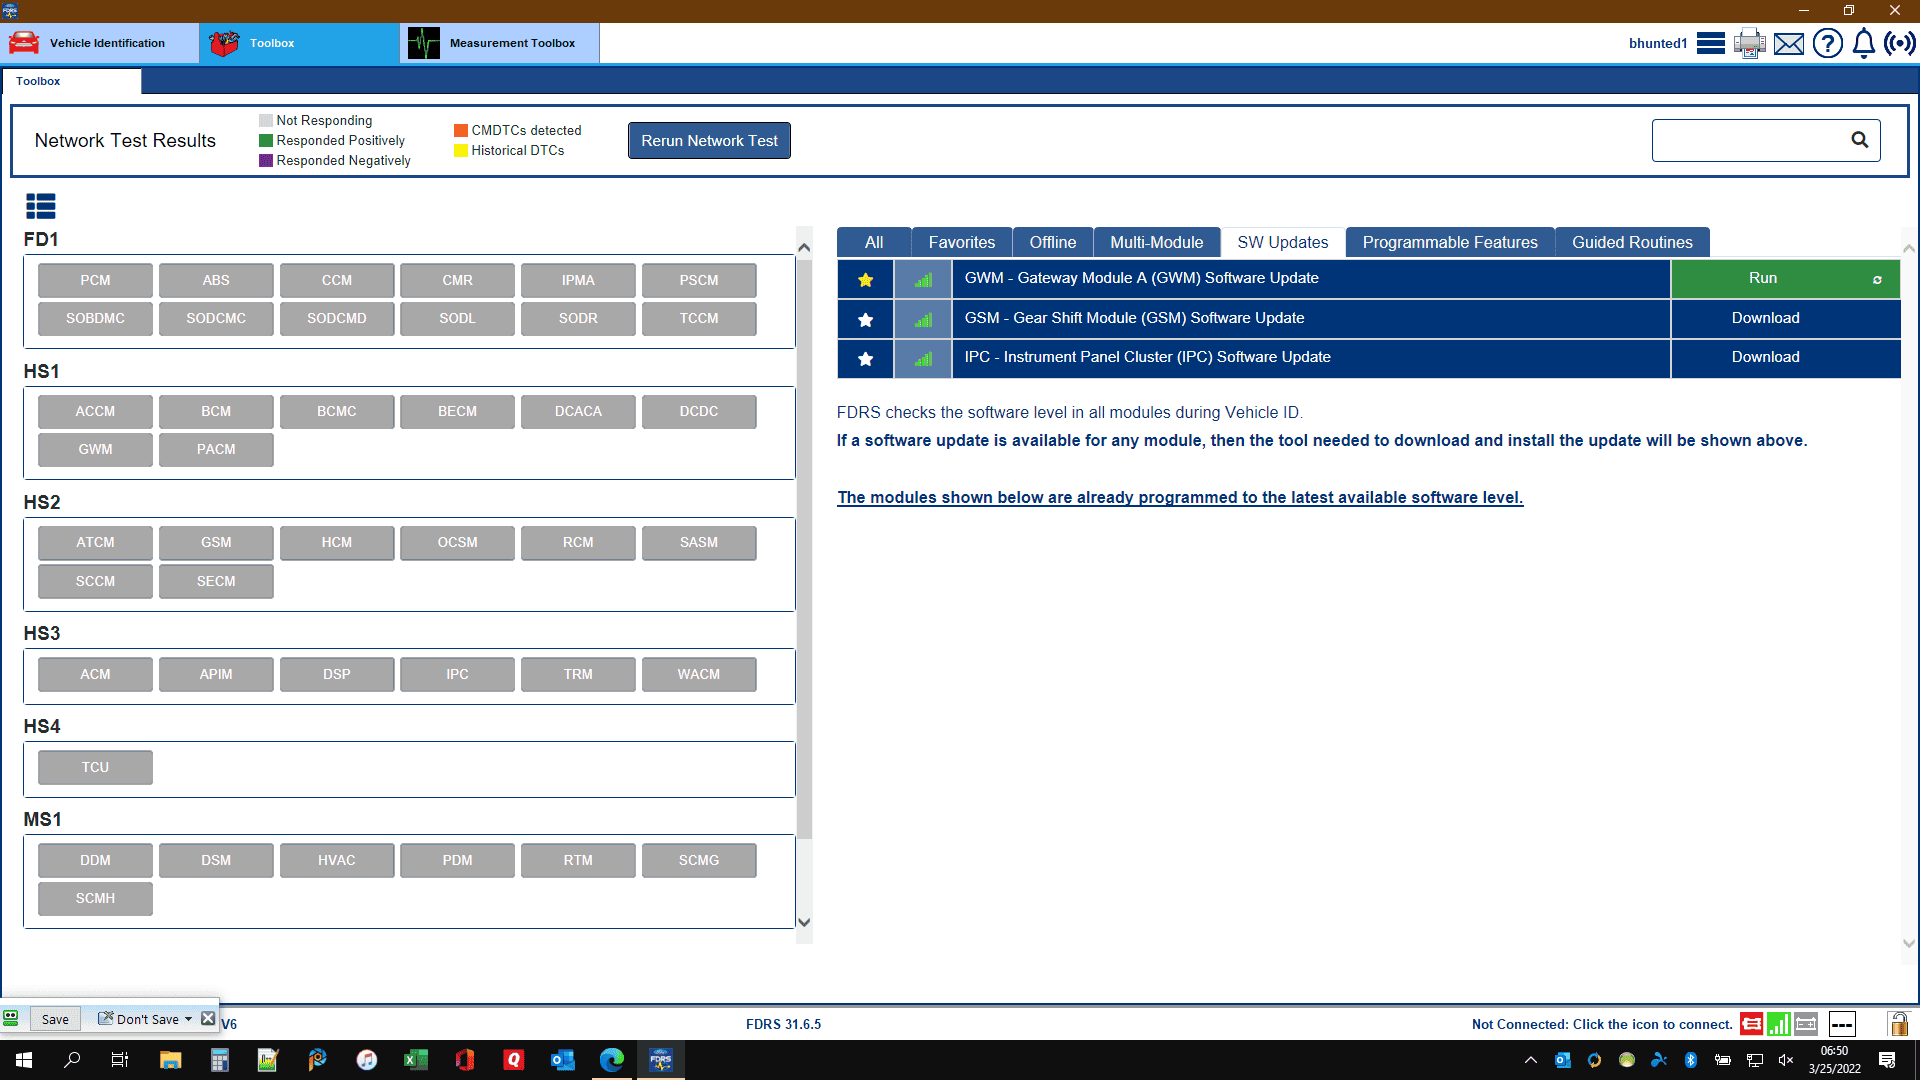
Task: Click the printer icon in the header
Action: coord(1750,43)
